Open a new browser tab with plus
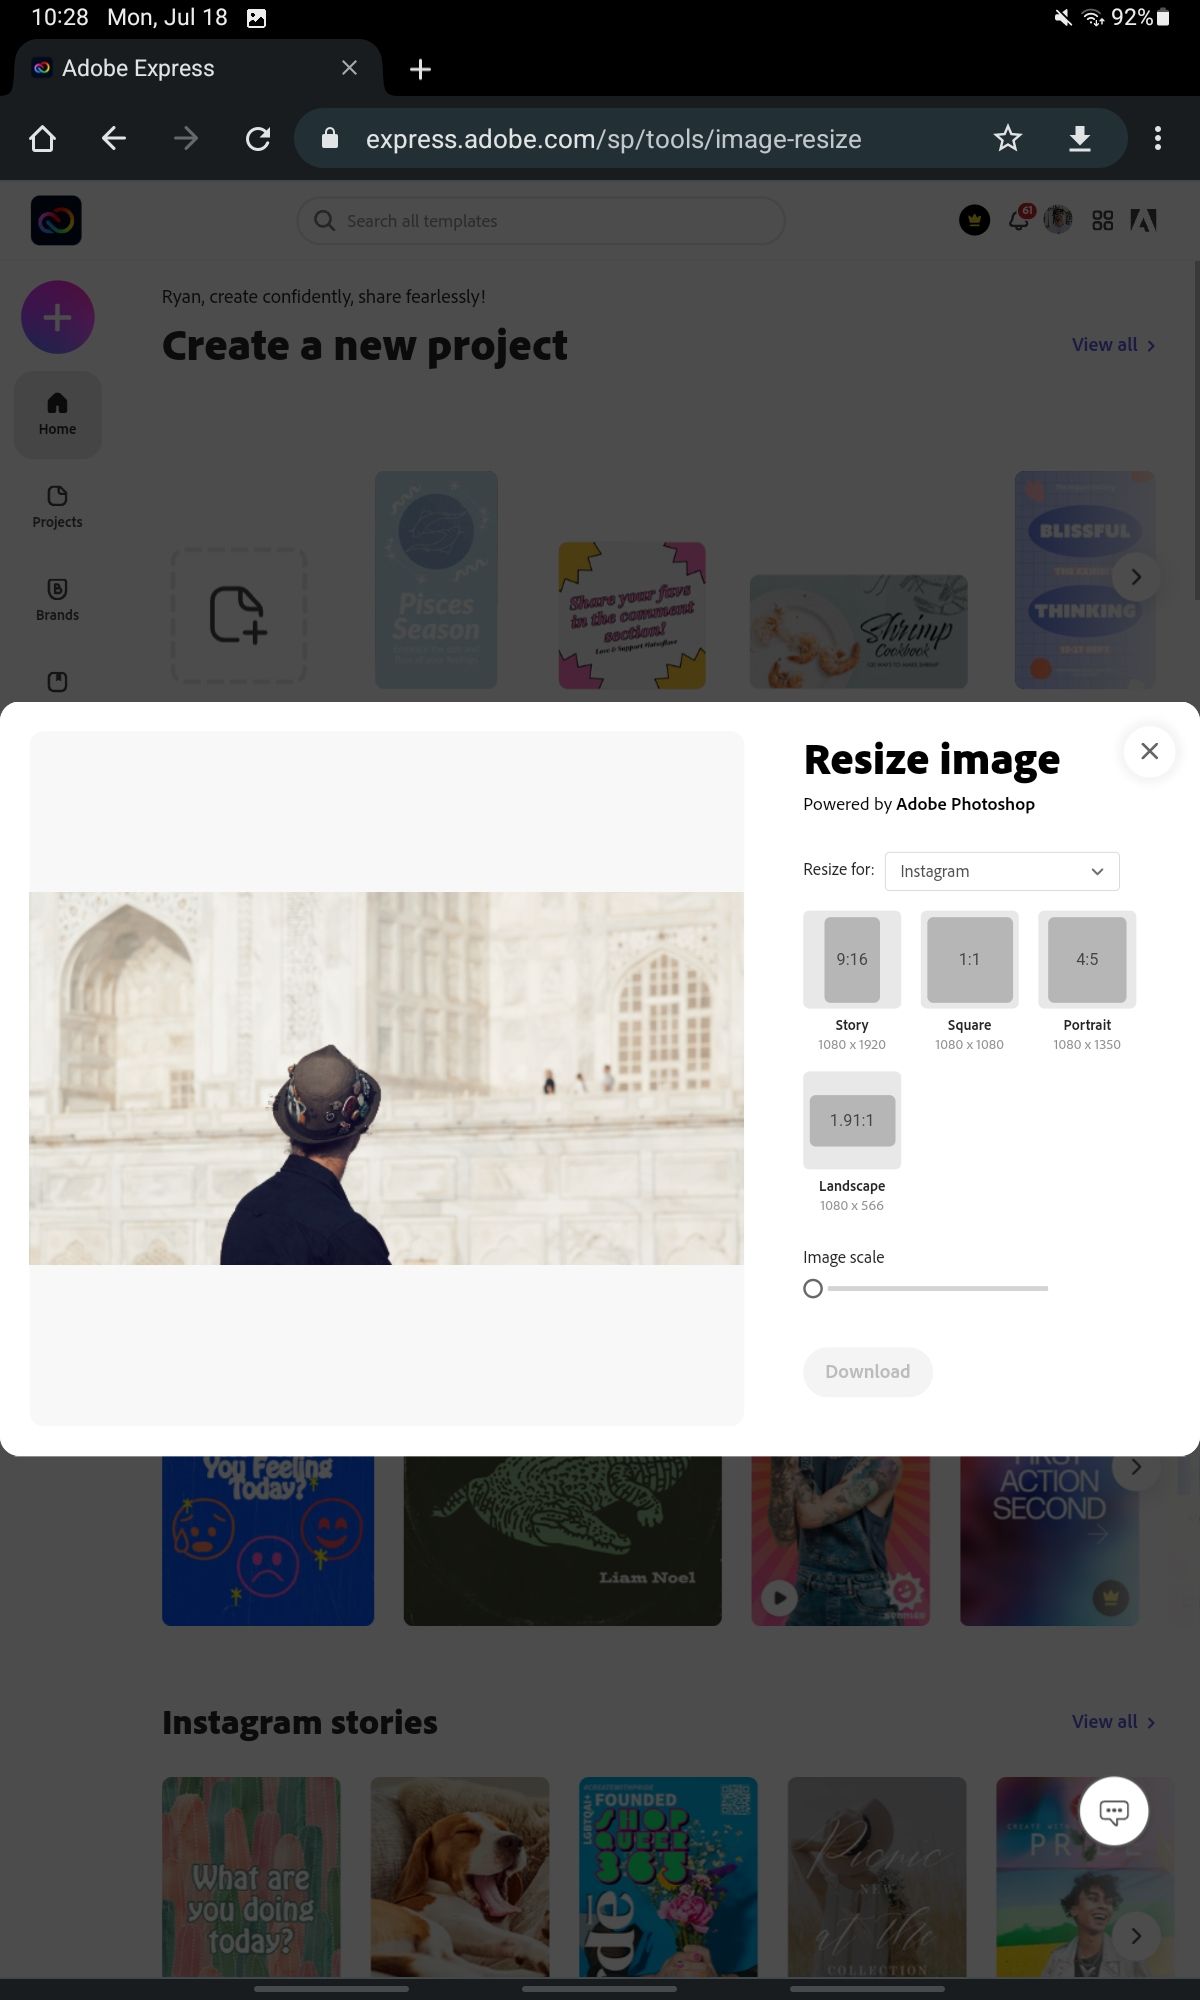This screenshot has width=1200, height=2000. 420,69
